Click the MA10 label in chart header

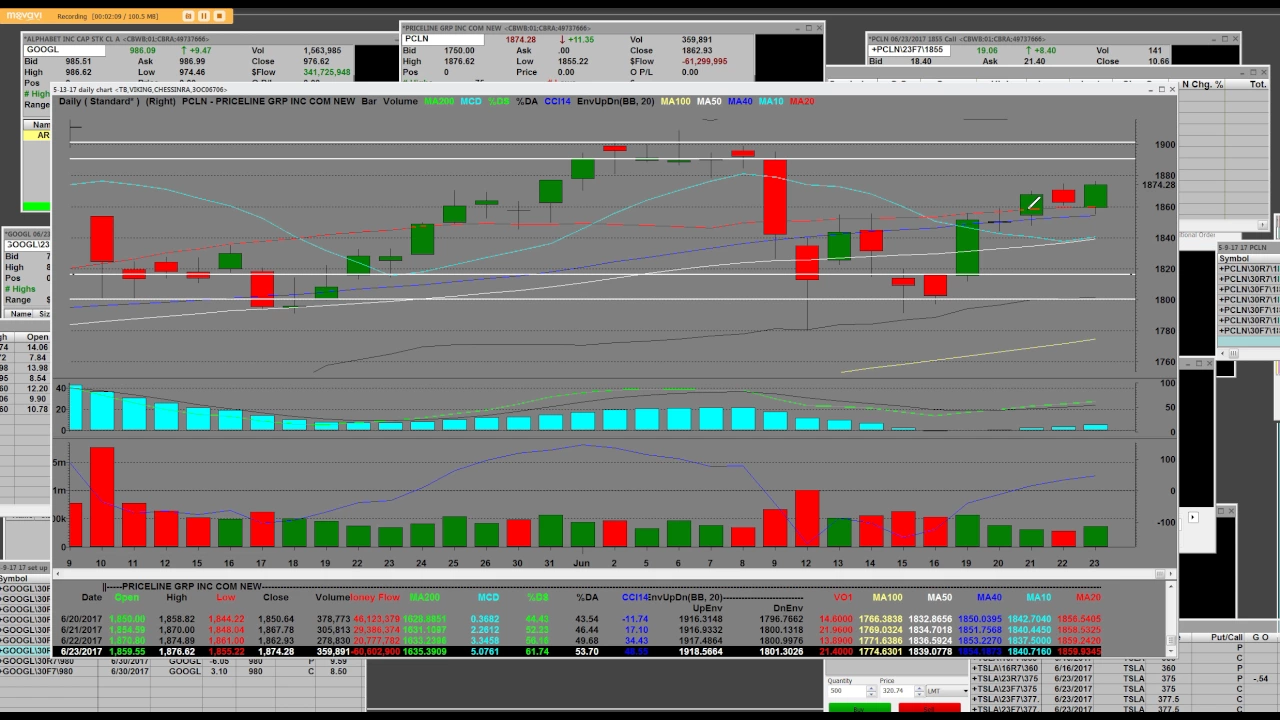click(x=771, y=101)
